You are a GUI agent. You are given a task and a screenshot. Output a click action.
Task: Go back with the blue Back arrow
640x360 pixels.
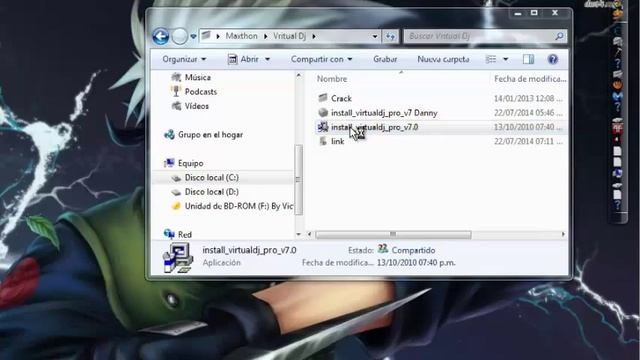point(161,36)
